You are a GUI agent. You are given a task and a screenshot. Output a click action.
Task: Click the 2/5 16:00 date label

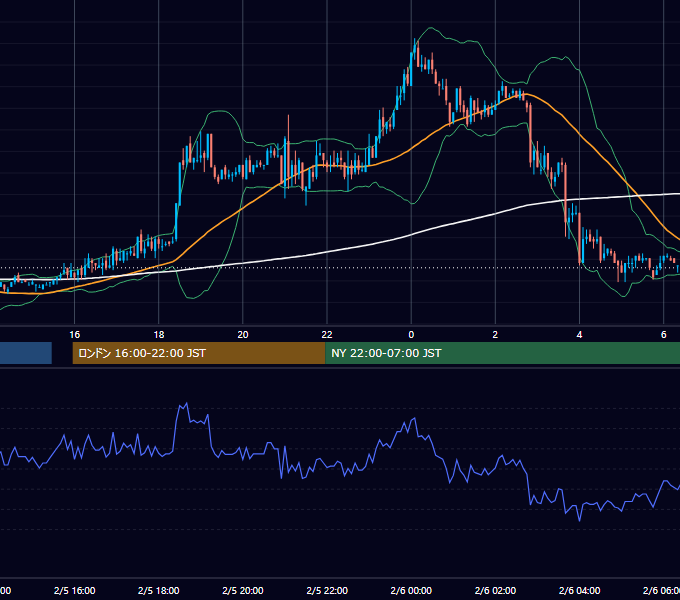(x=75, y=590)
